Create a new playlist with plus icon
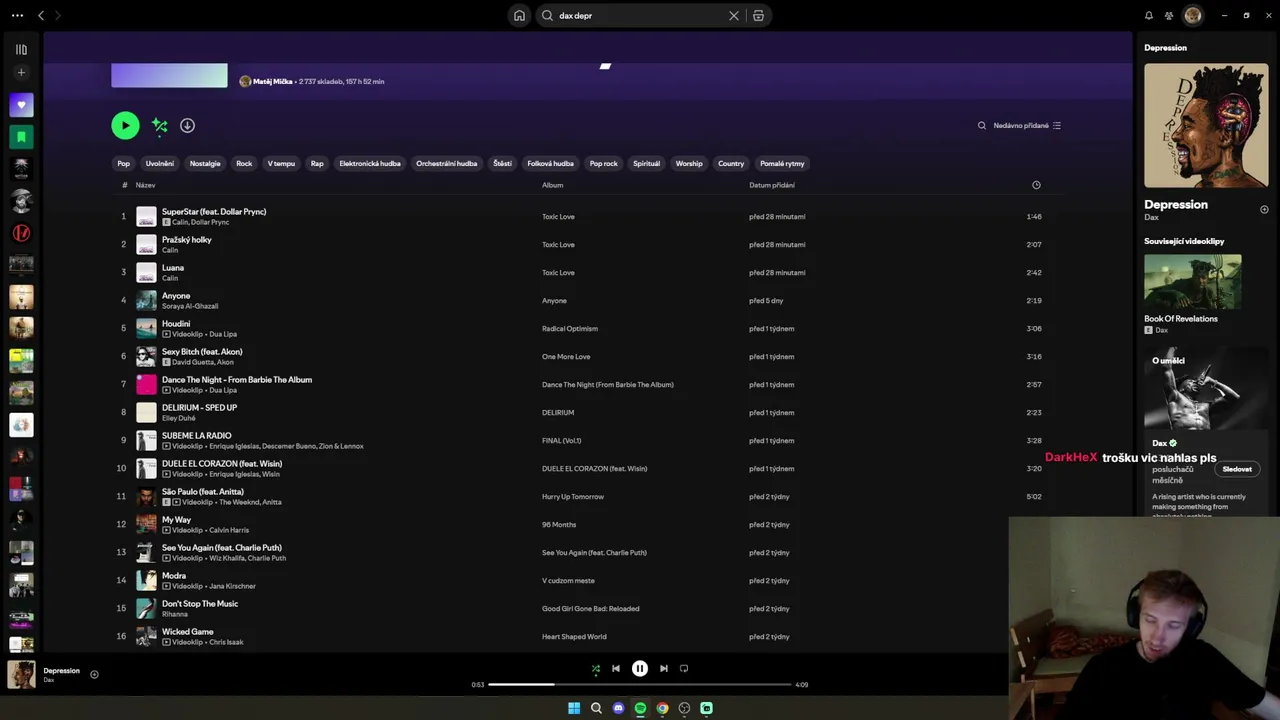This screenshot has height=720, width=1280. [21, 73]
